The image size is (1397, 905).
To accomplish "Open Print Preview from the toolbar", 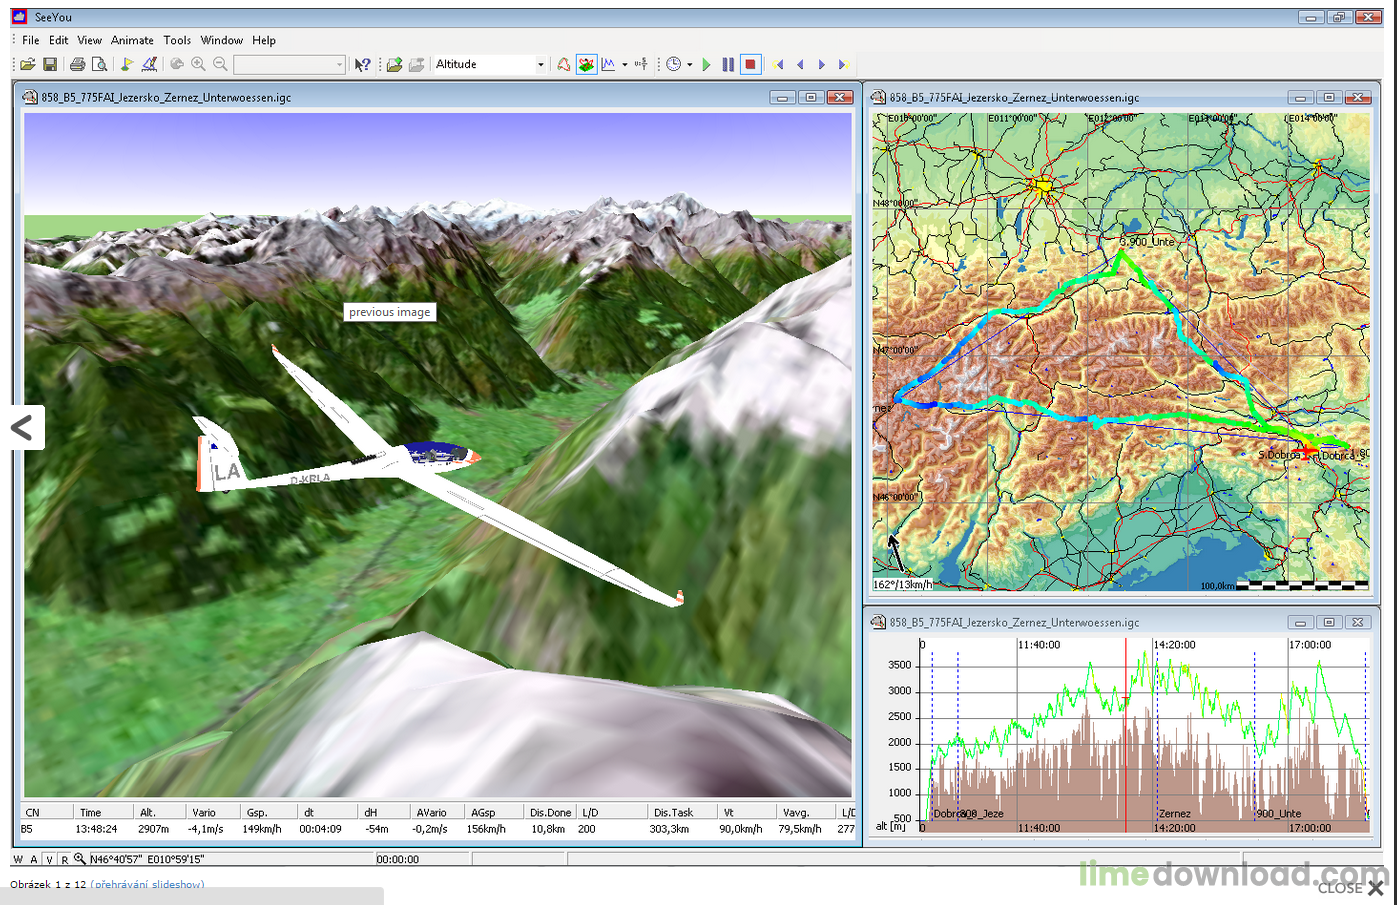I will tap(99, 64).
